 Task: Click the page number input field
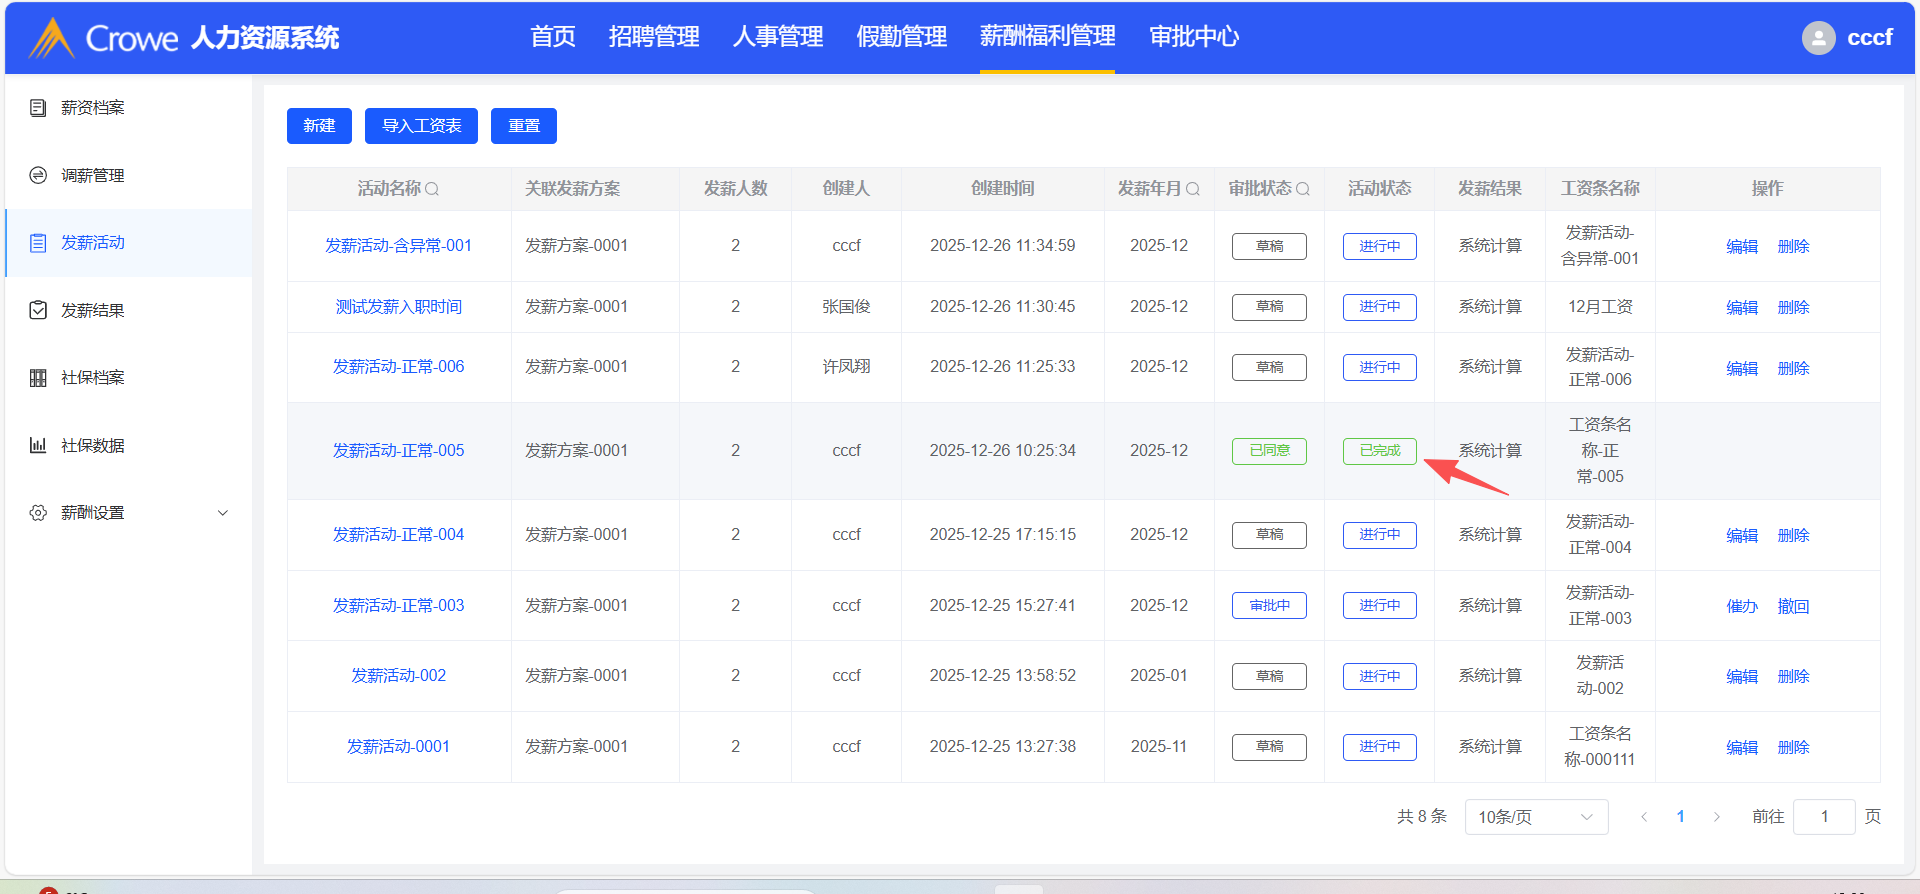tap(1823, 817)
